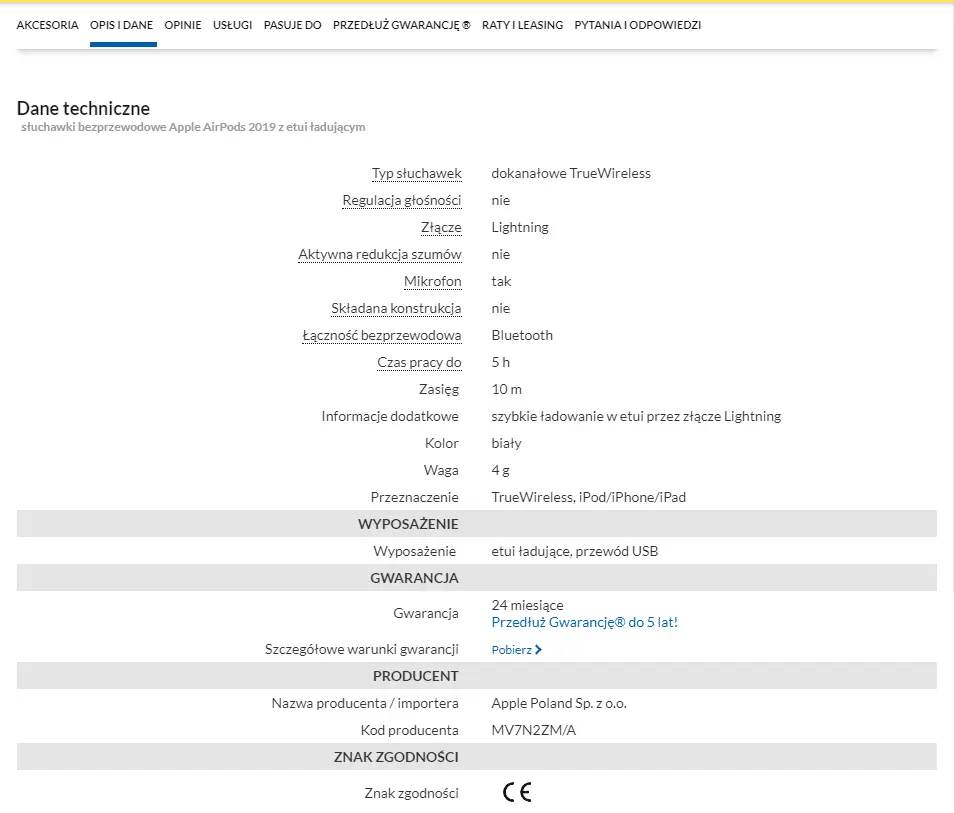Click the 'dokanałowe TrueWireless' value
Viewport: 954px width, 813px height.
[x=571, y=173]
